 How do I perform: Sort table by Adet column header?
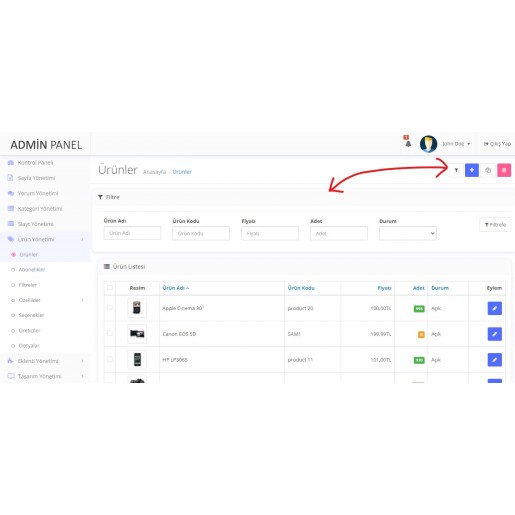pyautogui.click(x=419, y=288)
